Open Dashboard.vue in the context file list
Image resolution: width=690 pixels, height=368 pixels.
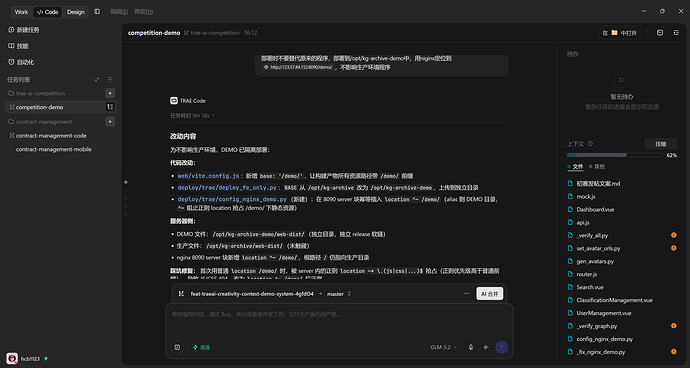click(595, 210)
